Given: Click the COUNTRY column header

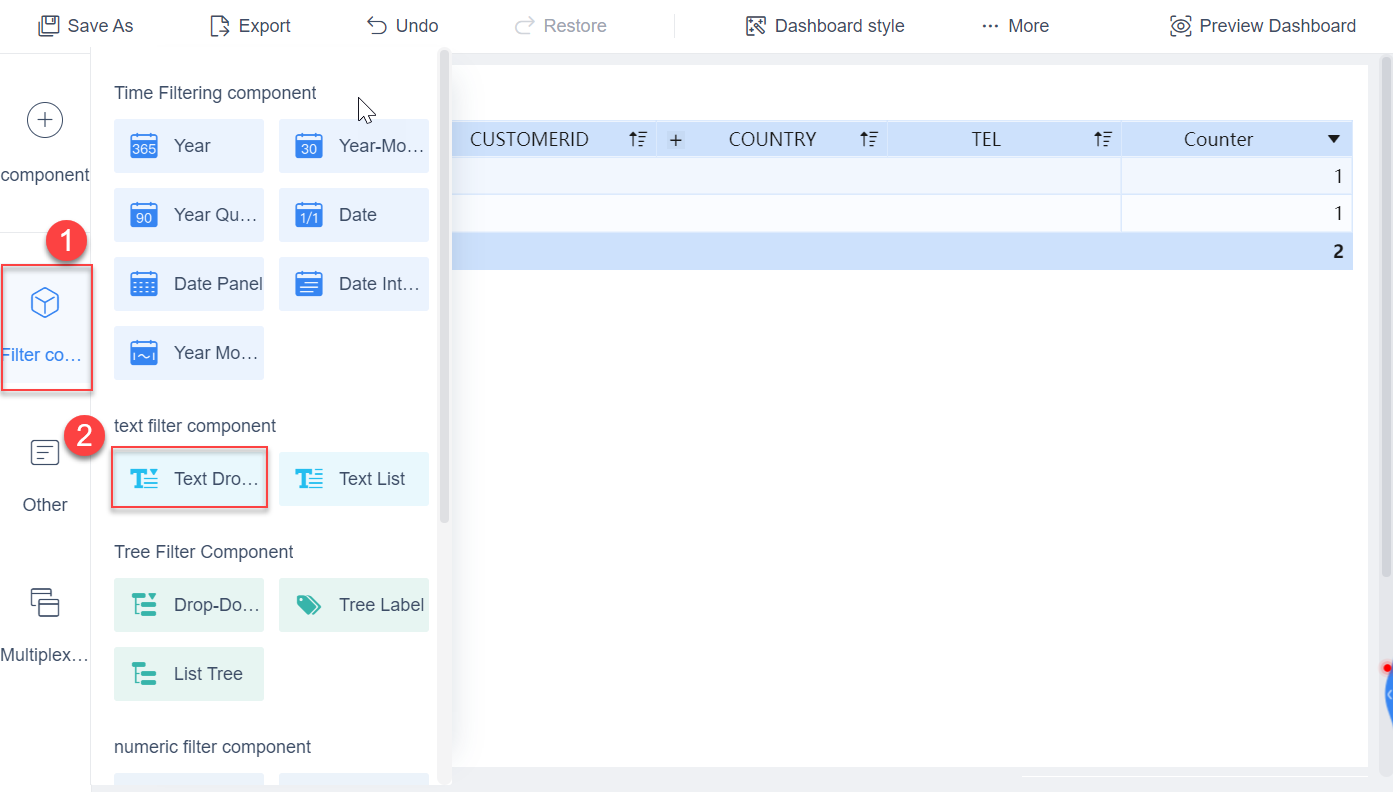Looking at the screenshot, I should click(772, 140).
